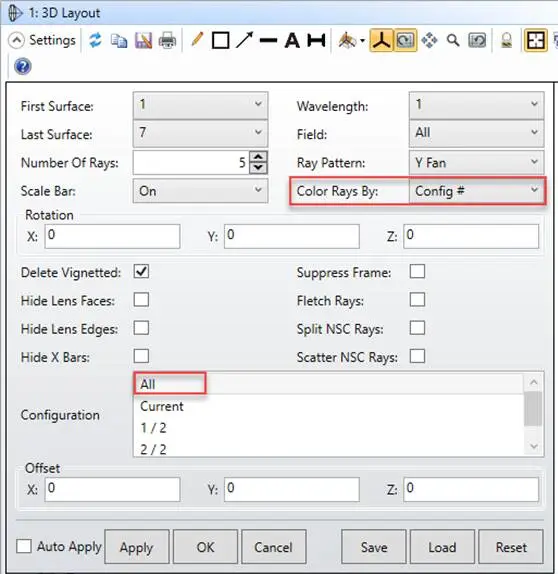Screen dimensions: 558x574
Task: Click the Reset button
Action: tap(511, 547)
